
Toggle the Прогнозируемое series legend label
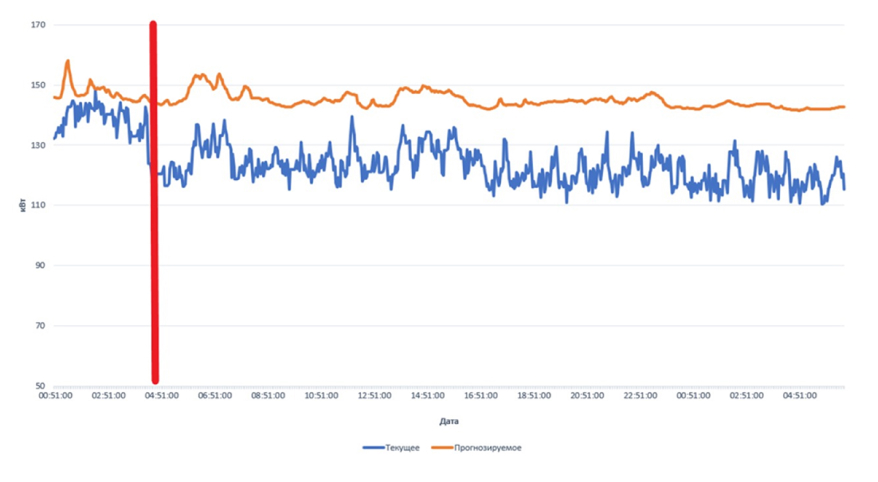[490, 448]
